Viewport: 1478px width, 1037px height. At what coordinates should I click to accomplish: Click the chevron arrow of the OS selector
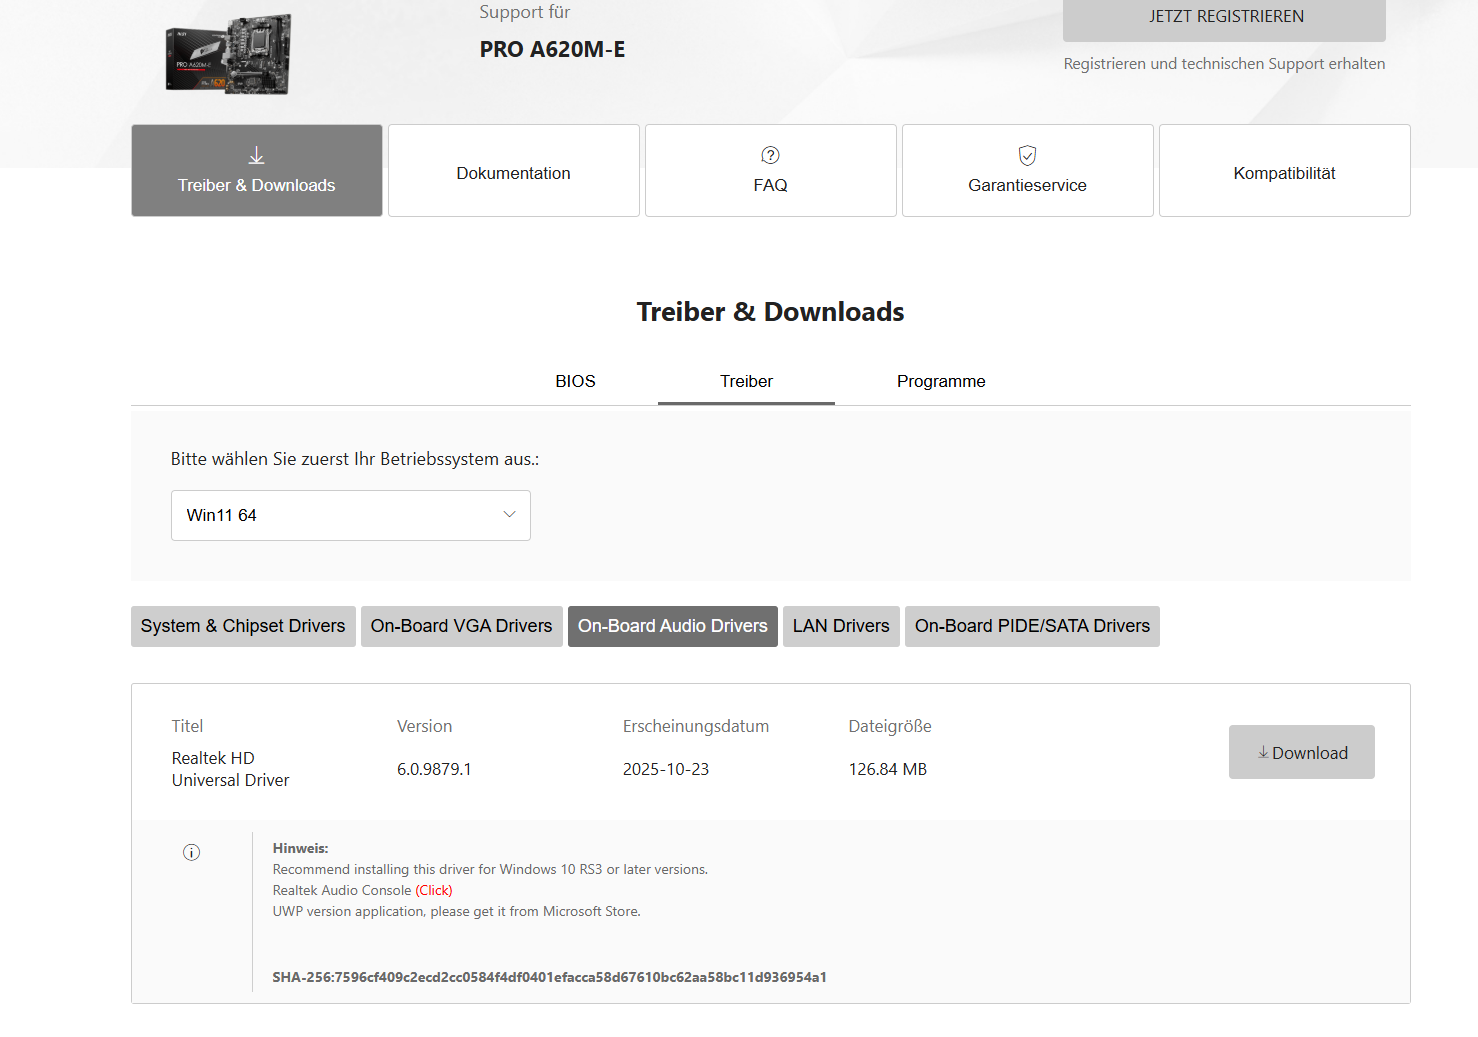[x=509, y=514]
